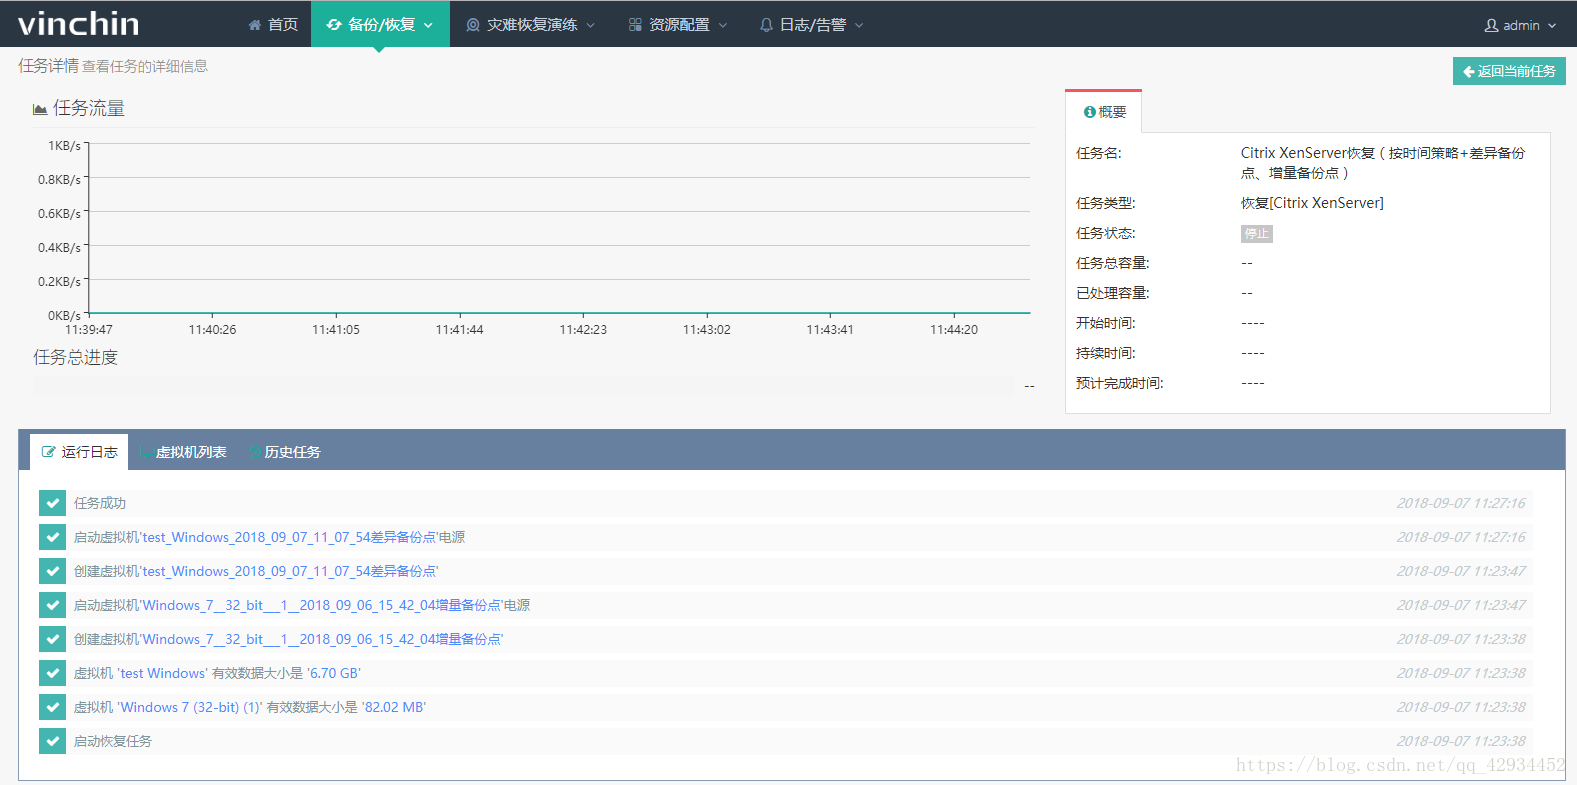Screen dimensions: 1577x785
Task: Open the 灾难恢复演练 menu
Action: (531, 24)
